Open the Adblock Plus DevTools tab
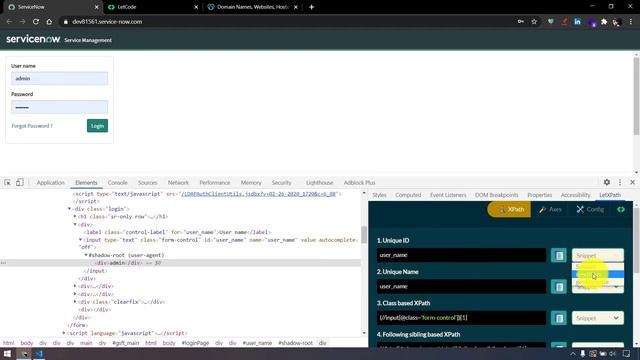This screenshot has width=640, height=360. click(359, 182)
